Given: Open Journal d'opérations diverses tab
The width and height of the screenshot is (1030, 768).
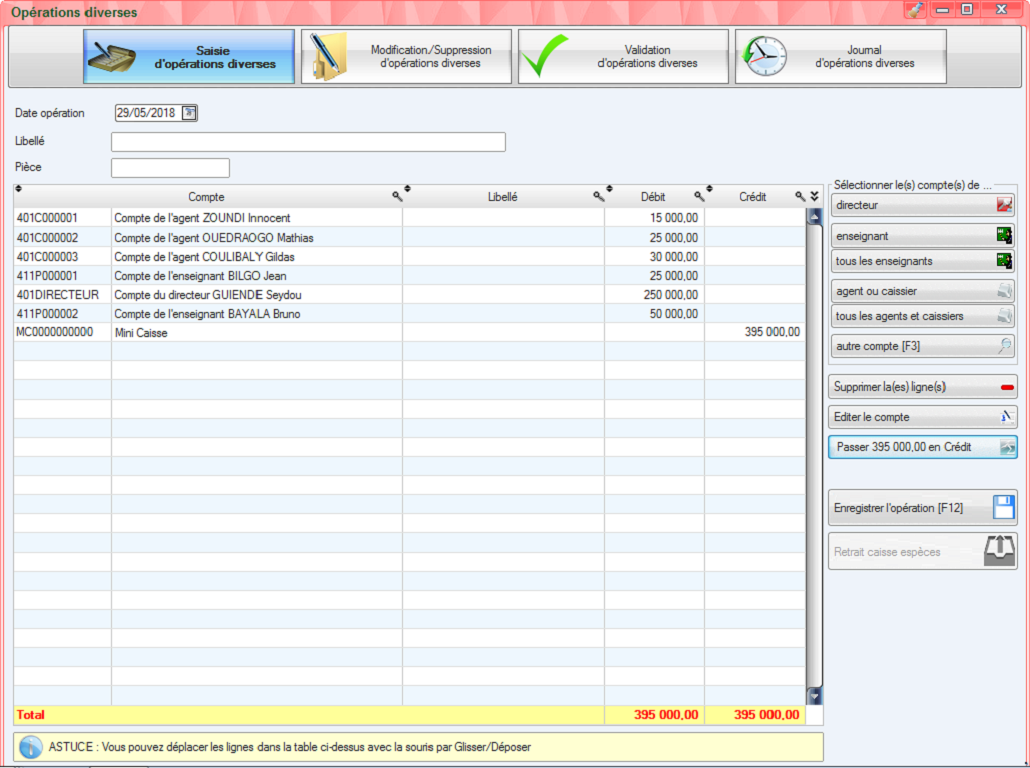Looking at the screenshot, I should click(841, 56).
